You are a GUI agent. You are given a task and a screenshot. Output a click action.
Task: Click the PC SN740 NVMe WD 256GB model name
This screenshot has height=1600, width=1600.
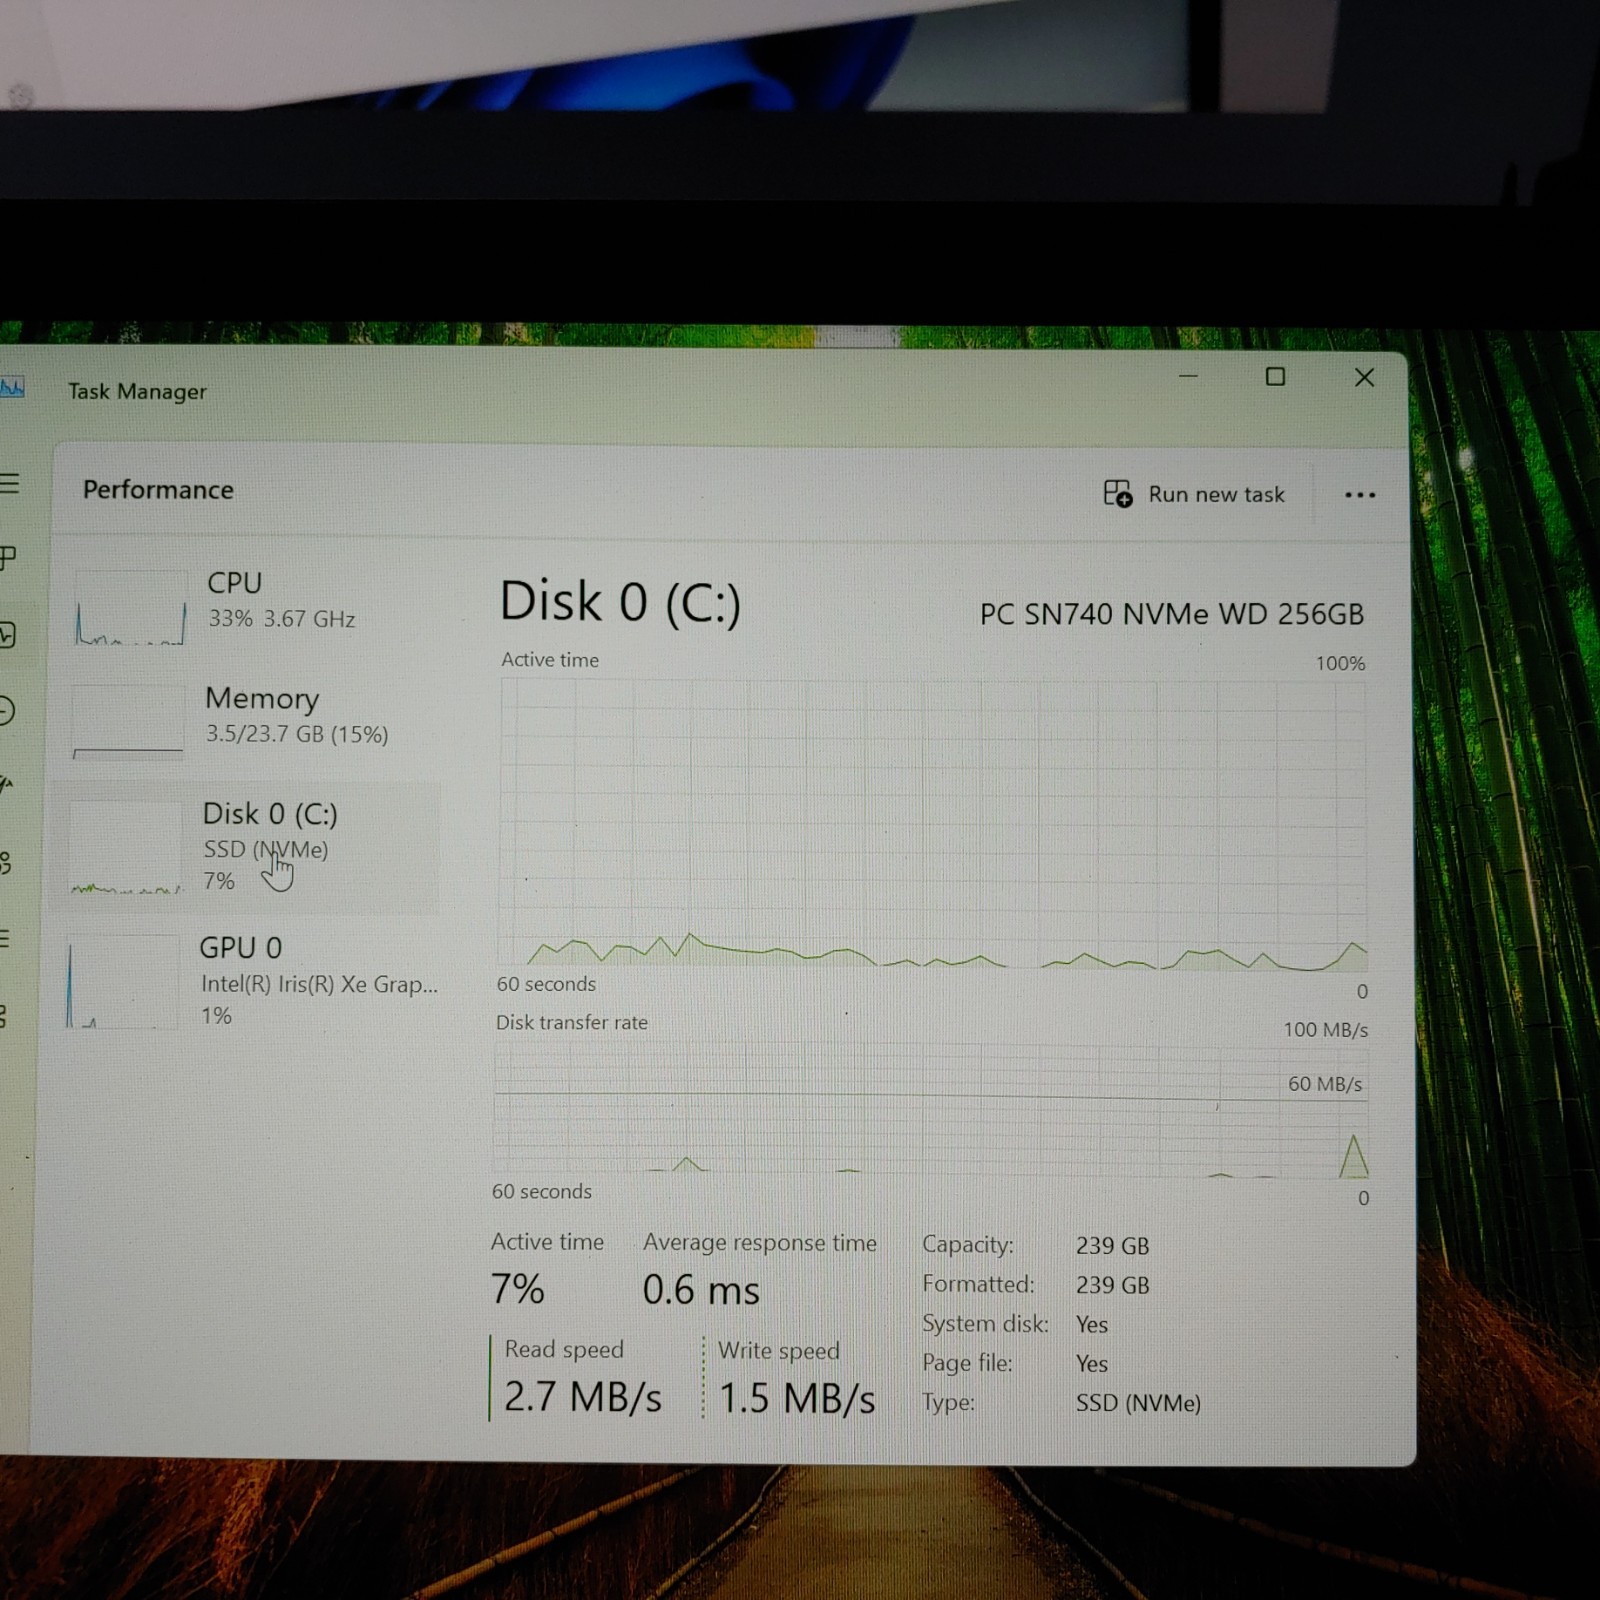(x=1171, y=614)
